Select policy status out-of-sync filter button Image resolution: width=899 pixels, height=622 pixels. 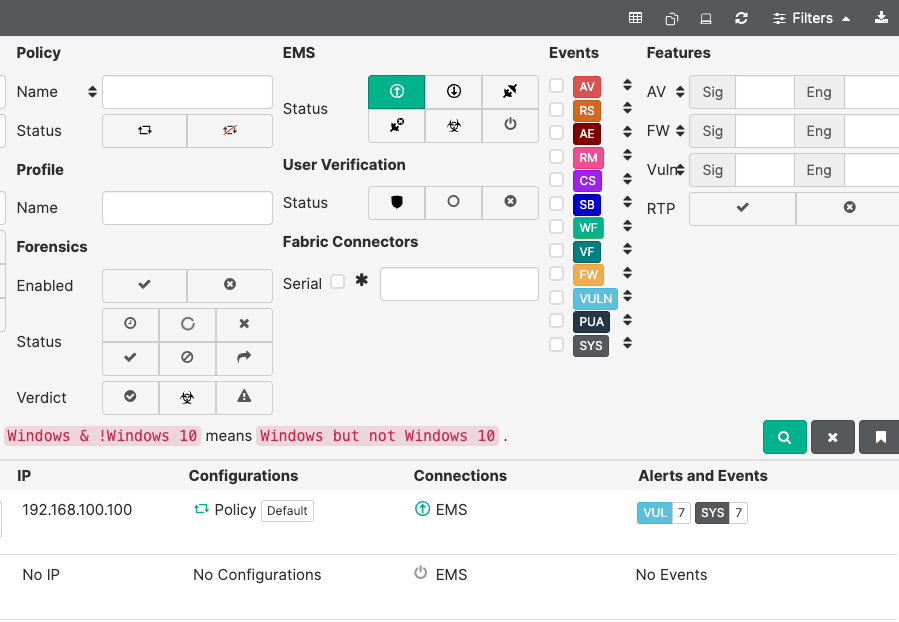coord(230,131)
